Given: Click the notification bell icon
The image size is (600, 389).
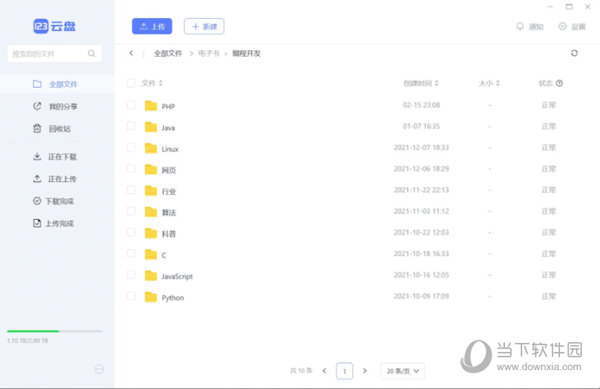Looking at the screenshot, I should pyautogui.click(x=520, y=26).
